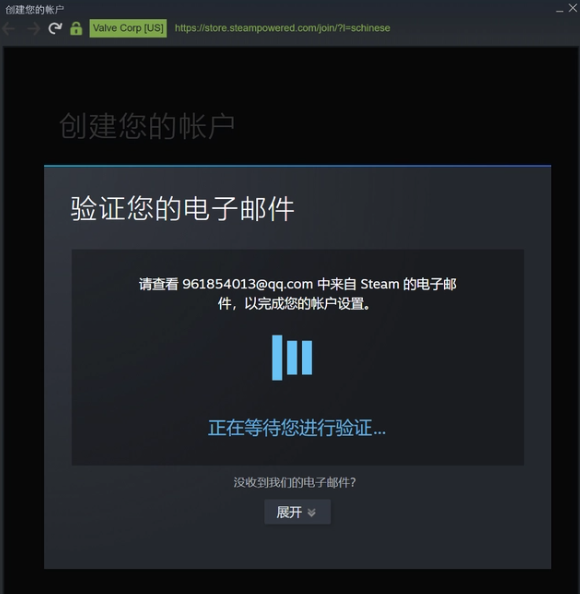This screenshot has width=580, height=594.
Task: Click the double chevron beside 展开
Action: [311, 513]
